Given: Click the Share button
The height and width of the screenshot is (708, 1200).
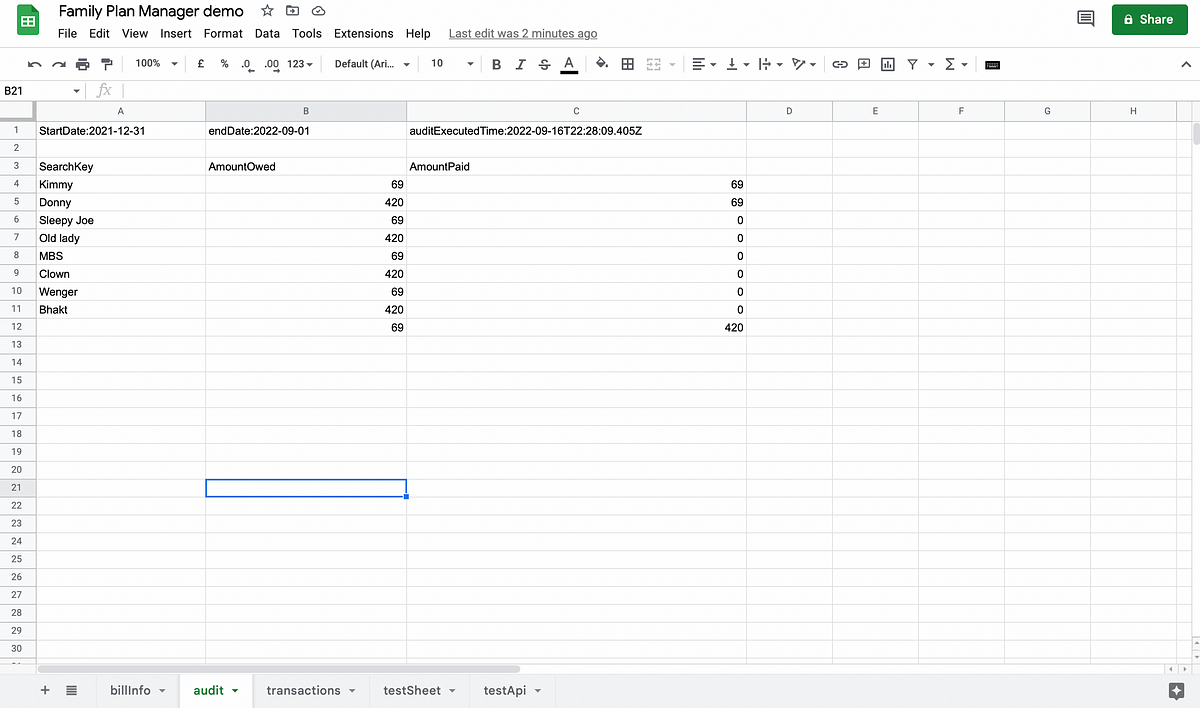Looking at the screenshot, I should [x=1149, y=19].
